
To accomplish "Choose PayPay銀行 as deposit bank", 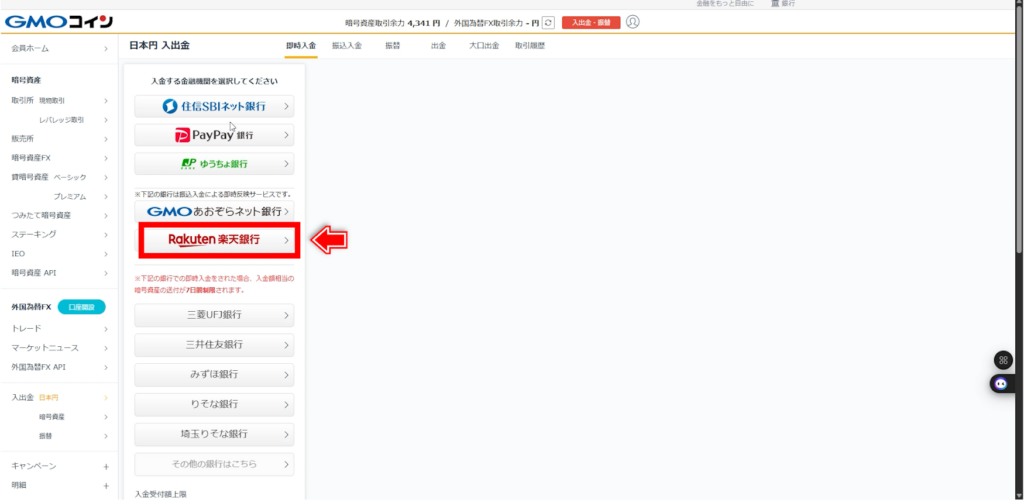I will [x=214, y=135].
